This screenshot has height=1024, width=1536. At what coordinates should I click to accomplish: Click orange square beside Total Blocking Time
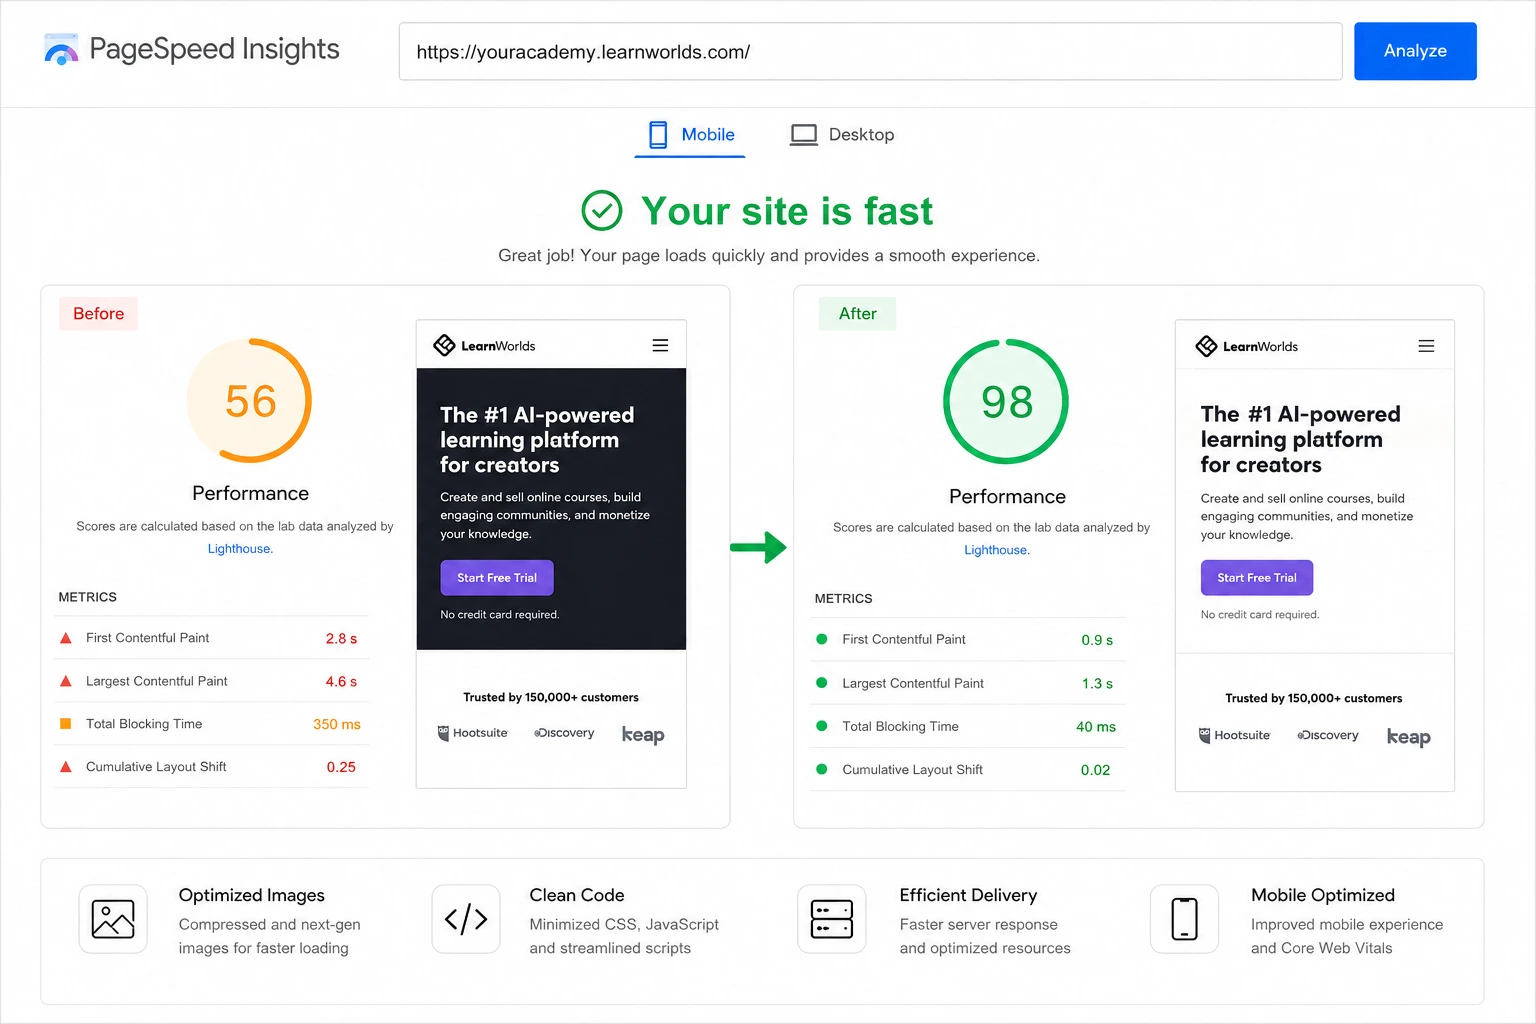pyautogui.click(x=66, y=724)
